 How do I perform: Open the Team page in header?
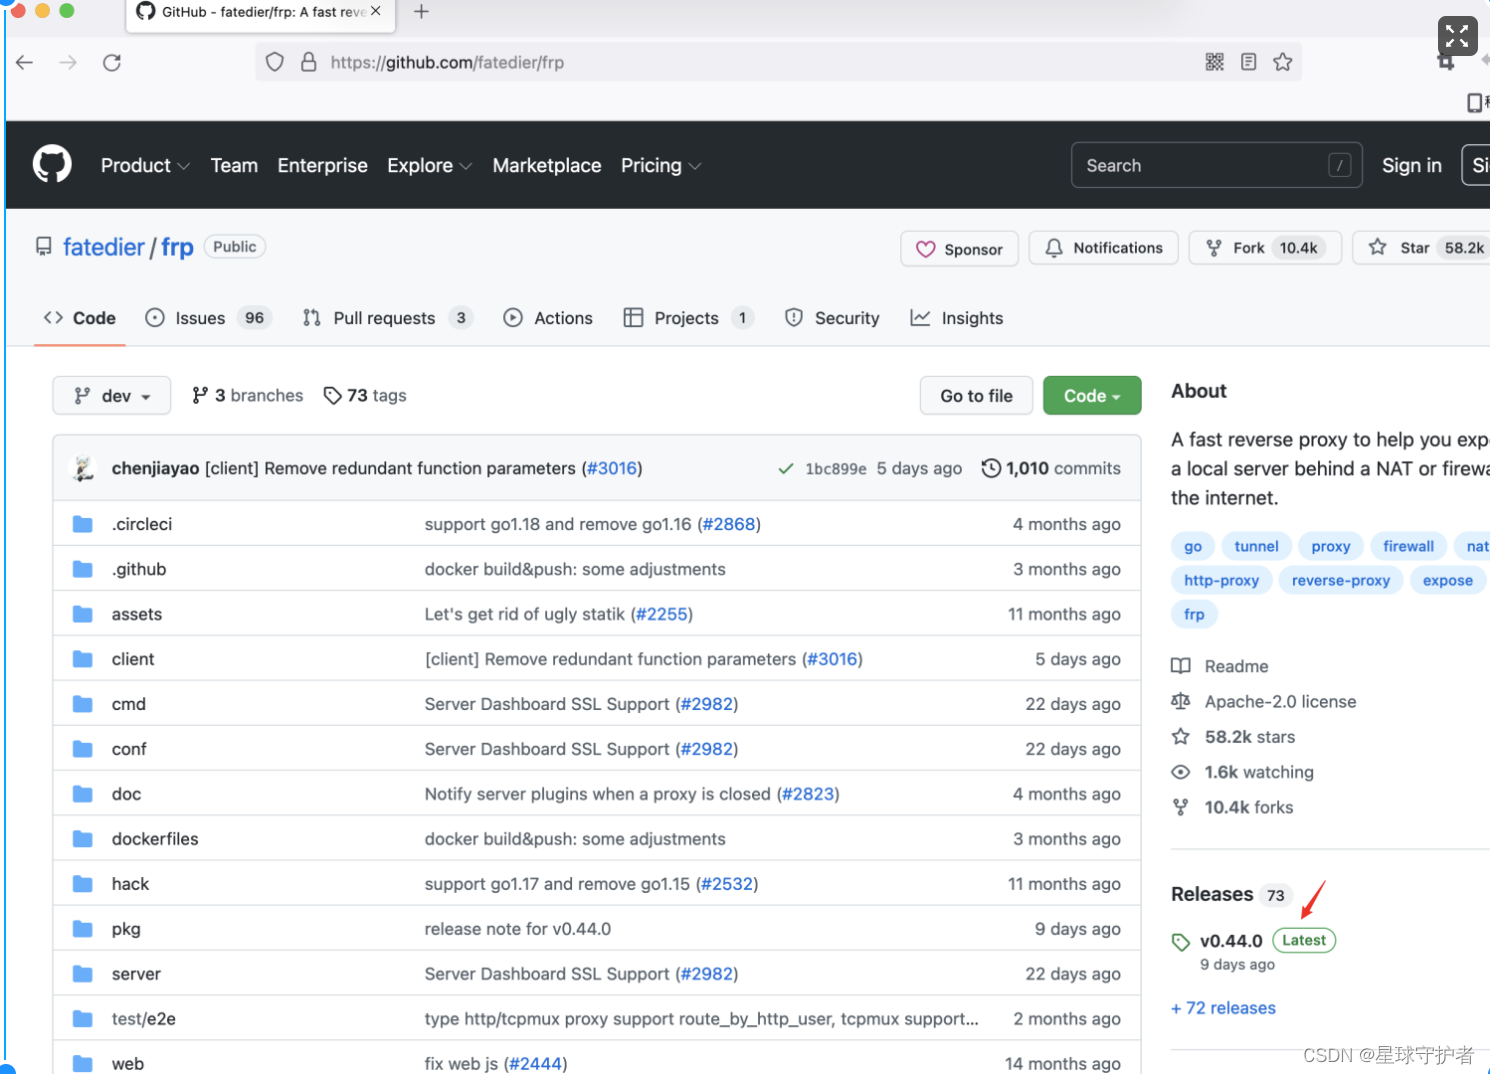(234, 165)
